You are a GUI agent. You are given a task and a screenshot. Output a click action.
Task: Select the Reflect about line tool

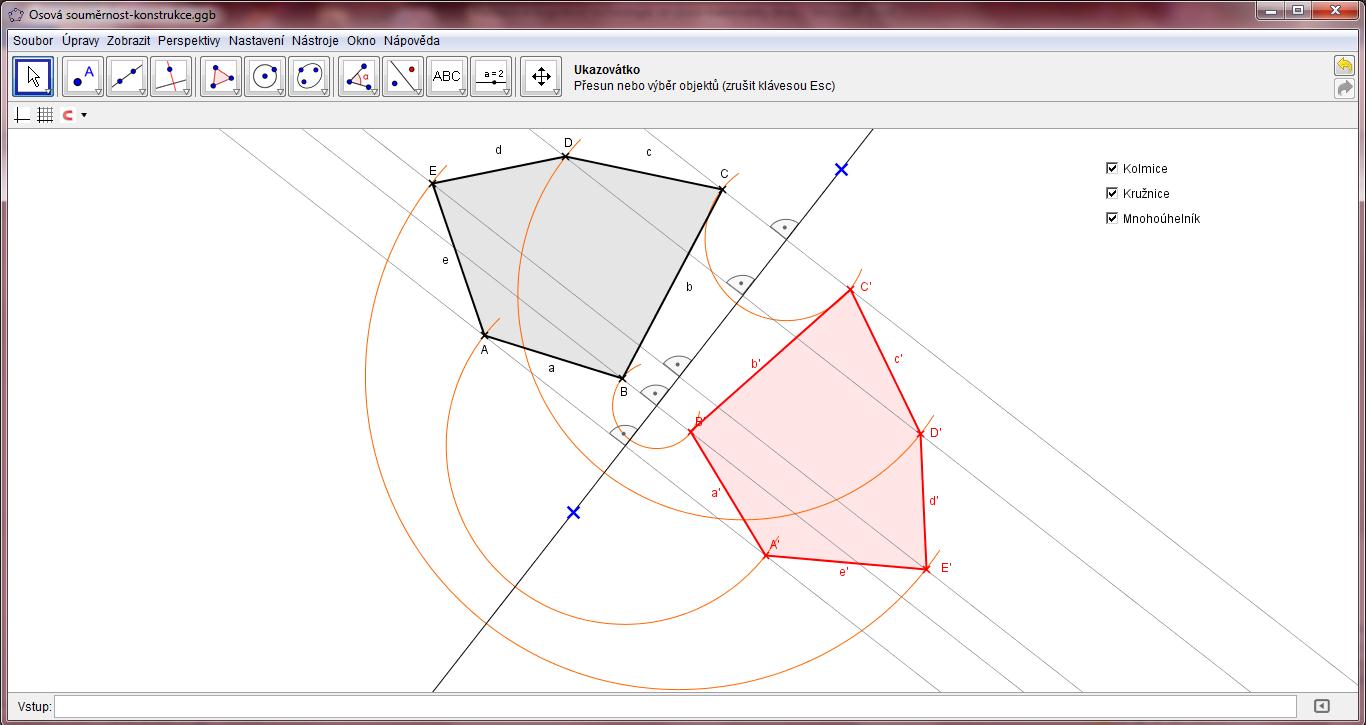[403, 76]
